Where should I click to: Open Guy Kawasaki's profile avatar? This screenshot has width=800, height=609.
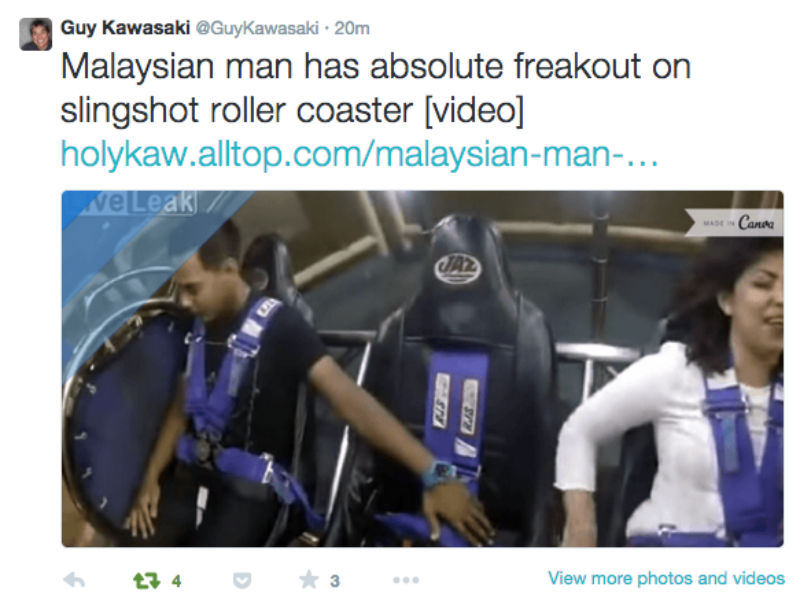click(36, 34)
